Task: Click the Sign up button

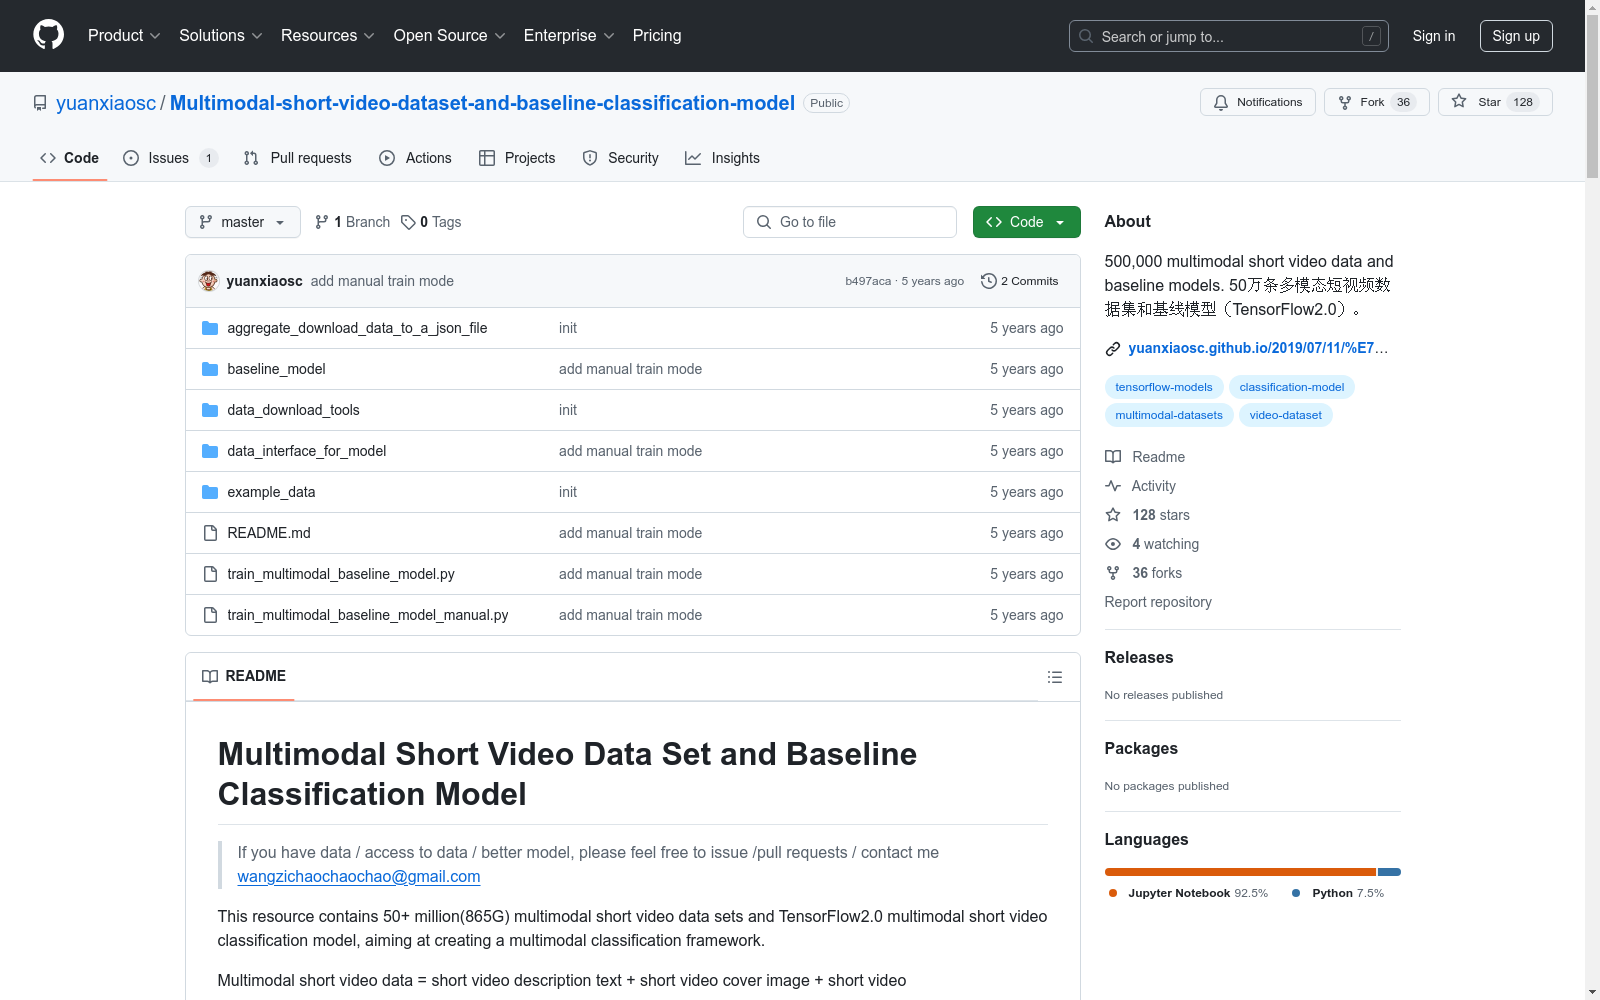Action: tap(1516, 36)
